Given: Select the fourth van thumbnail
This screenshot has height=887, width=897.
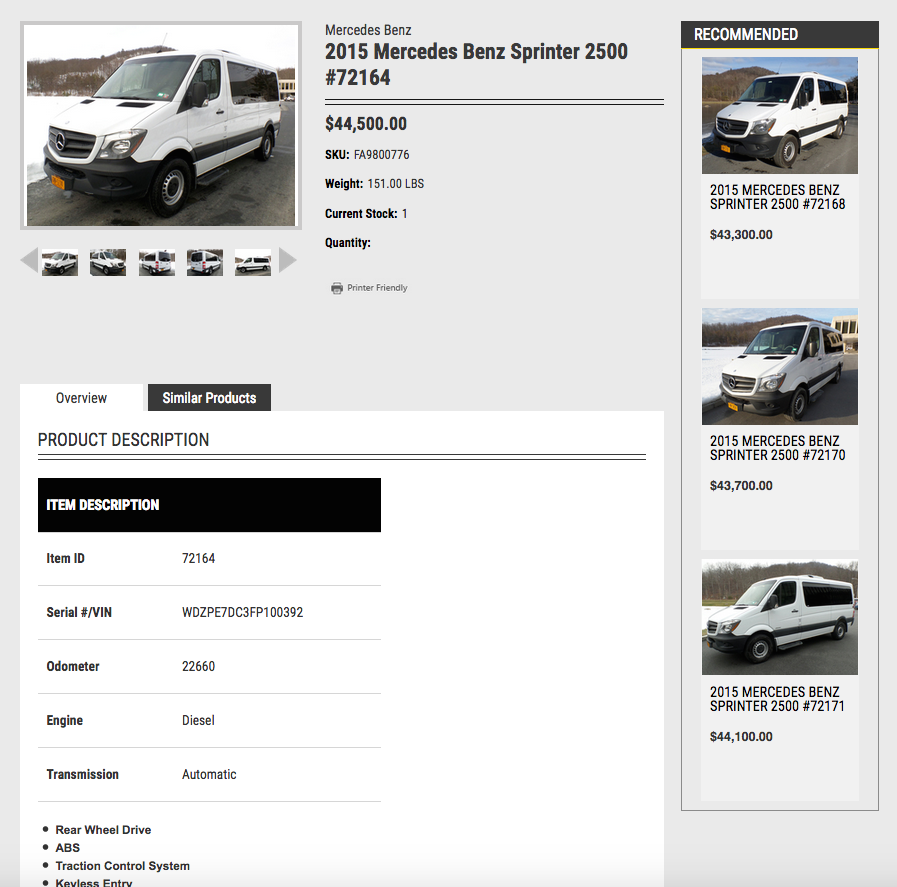Looking at the screenshot, I should point(205,262).
